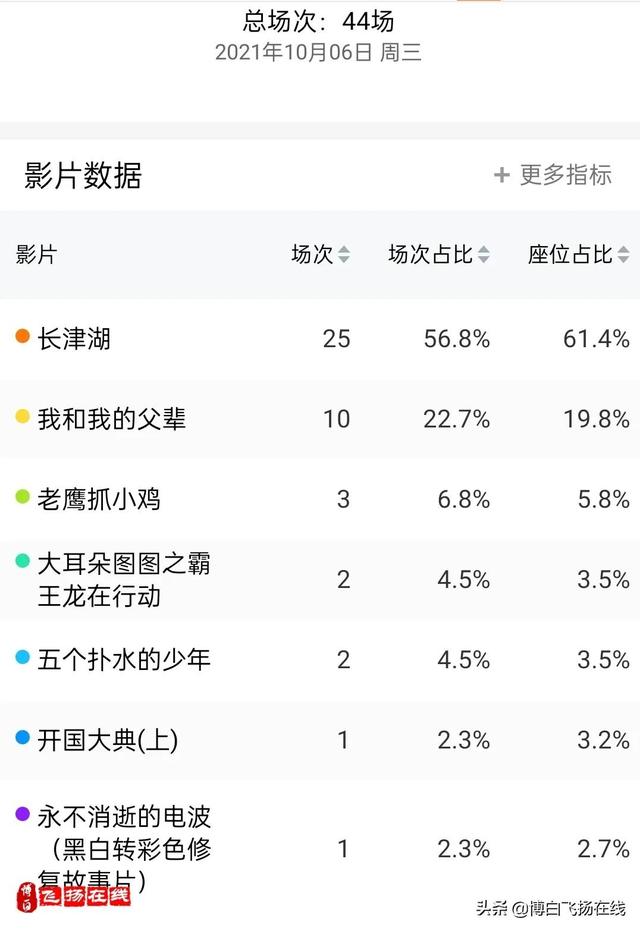Click the purple dot for 永不消逝的电波
The height and width of the screenshot is (931, 640).
(23, 814)
